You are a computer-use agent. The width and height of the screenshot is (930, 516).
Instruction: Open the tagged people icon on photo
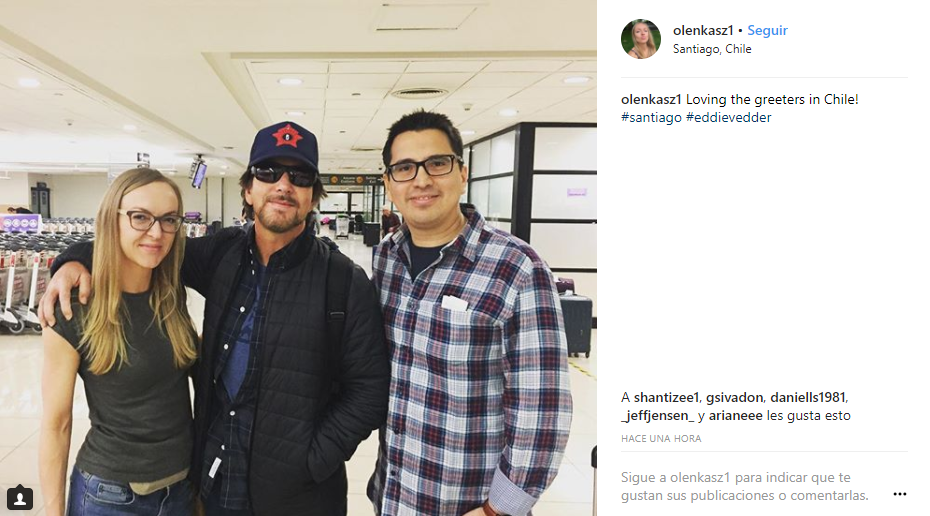point(20,498)
